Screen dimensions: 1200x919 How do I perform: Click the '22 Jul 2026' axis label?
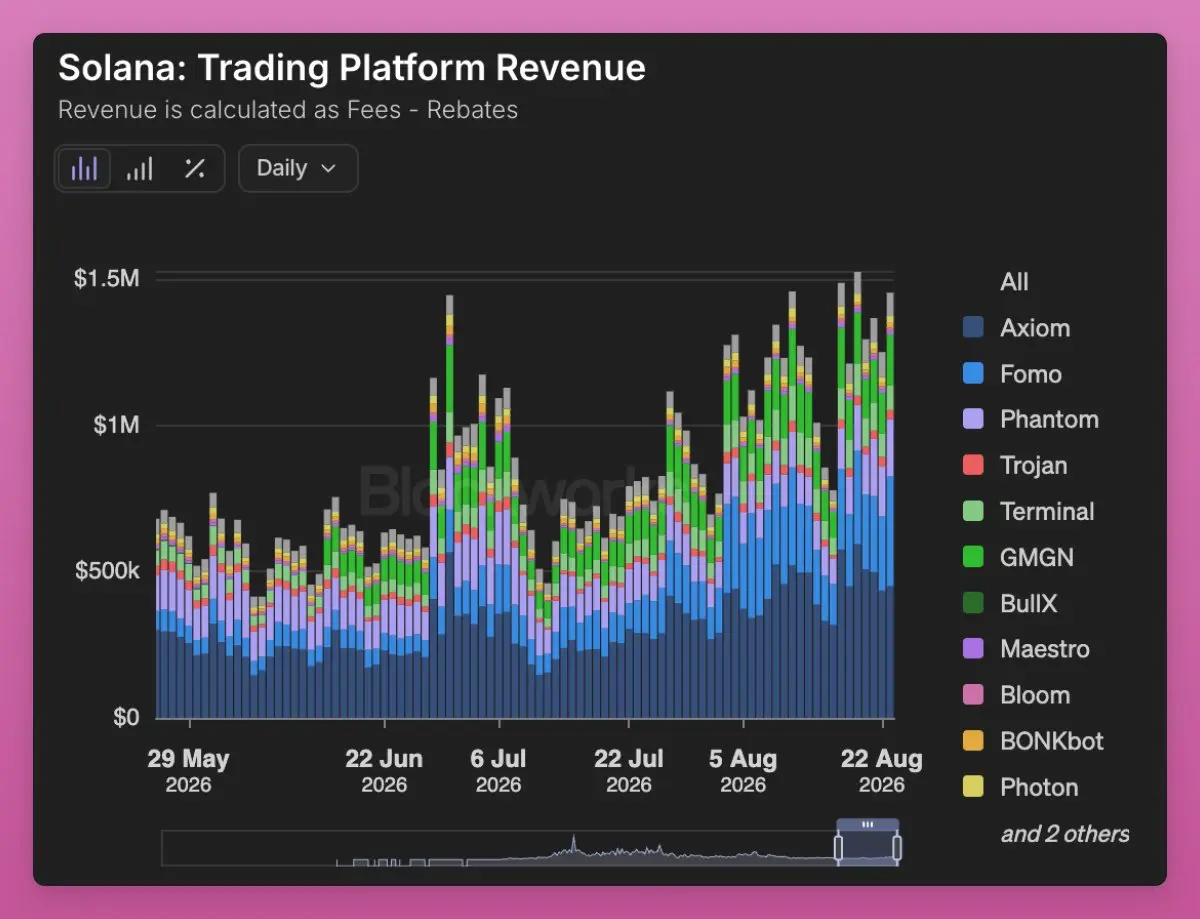pos(629,770)
